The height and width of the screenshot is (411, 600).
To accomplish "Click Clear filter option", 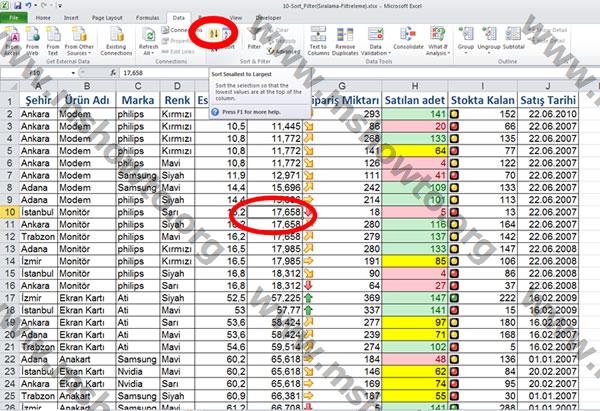I will click(x=279, y=30).
